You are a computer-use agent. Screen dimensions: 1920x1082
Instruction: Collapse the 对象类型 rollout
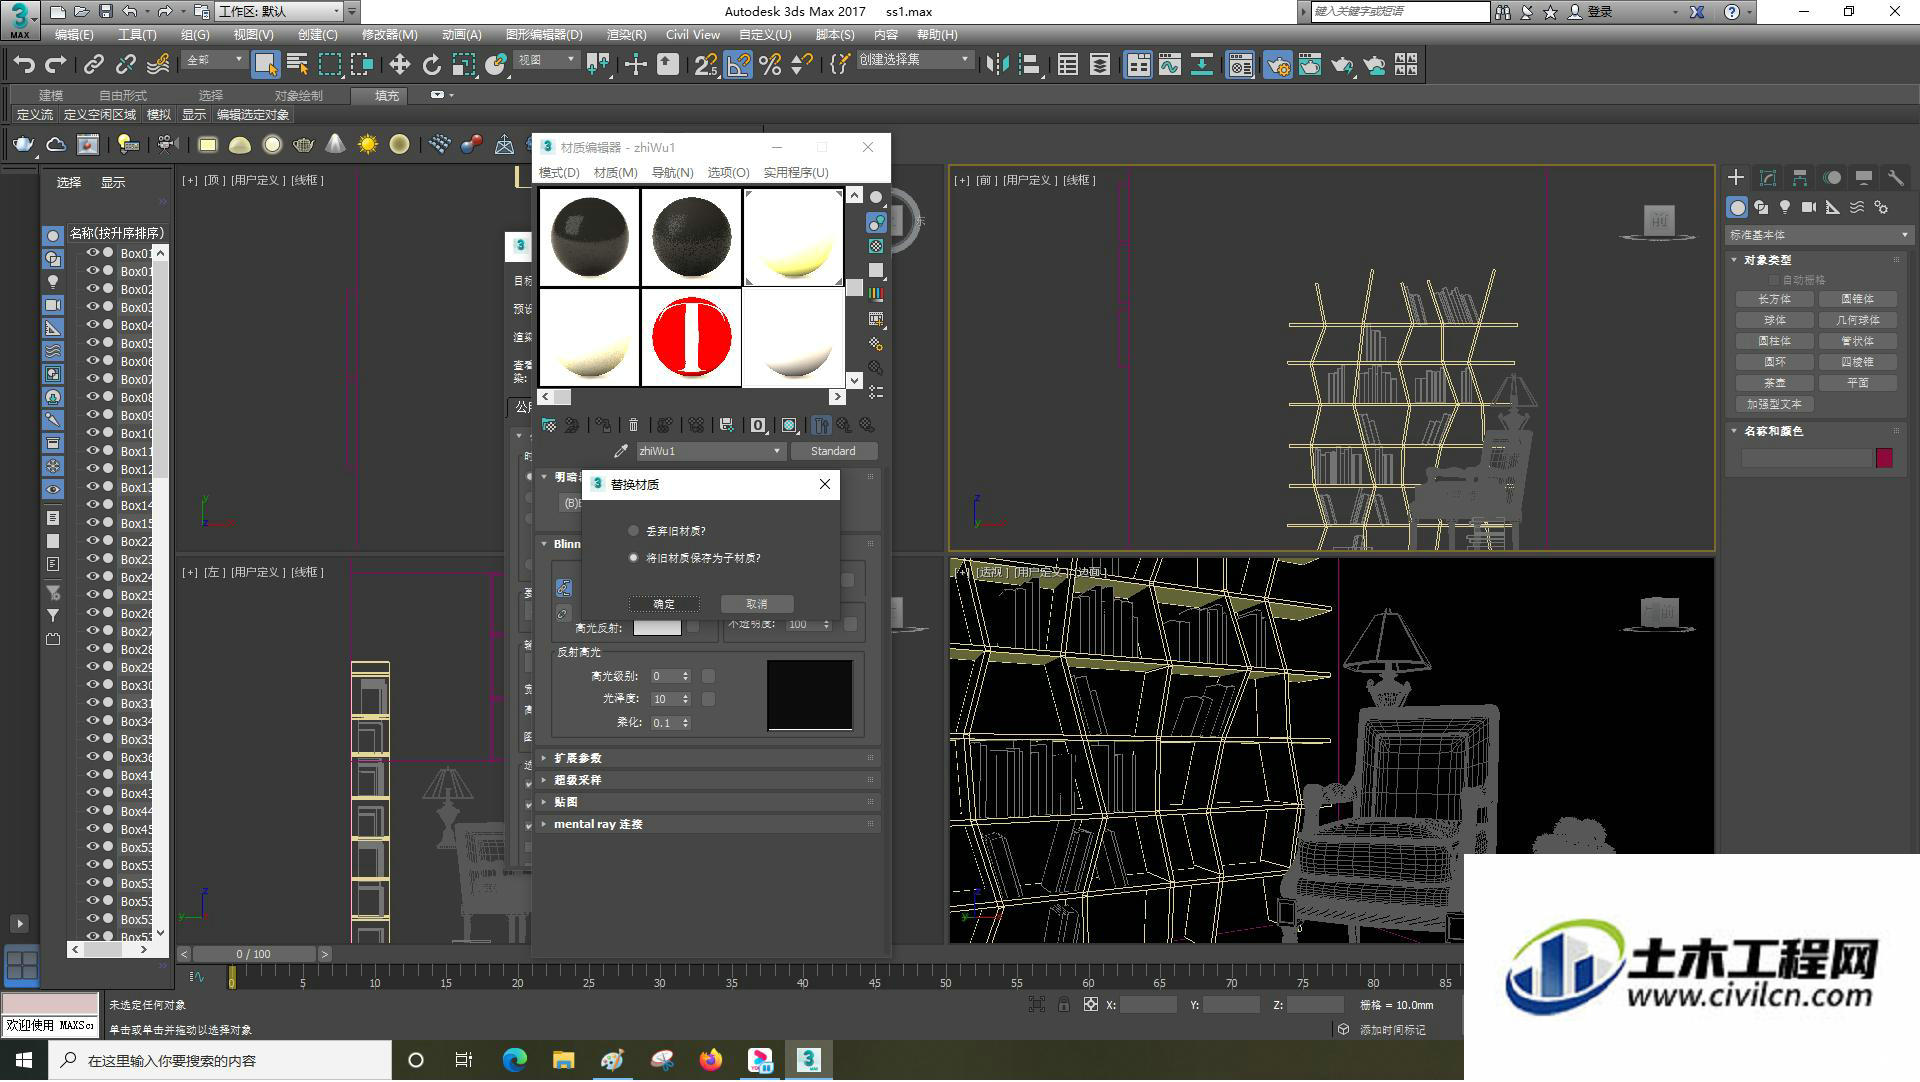(1816, 260)
